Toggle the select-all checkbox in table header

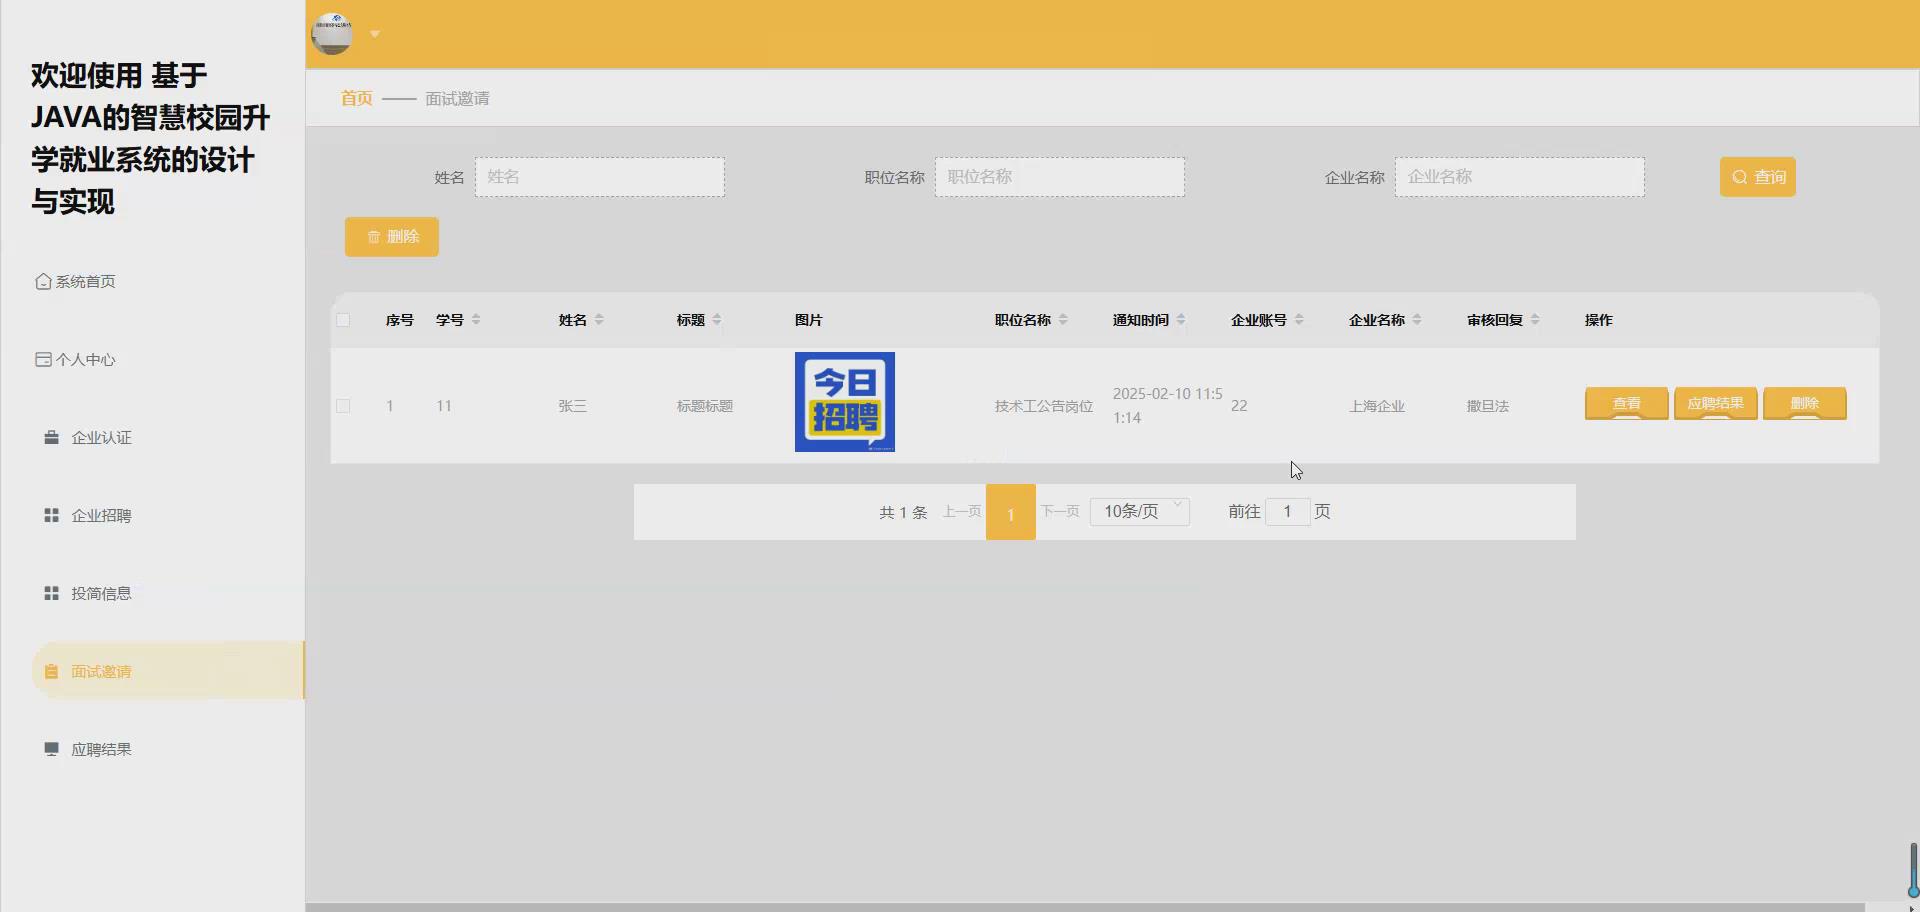coord(344,319)
